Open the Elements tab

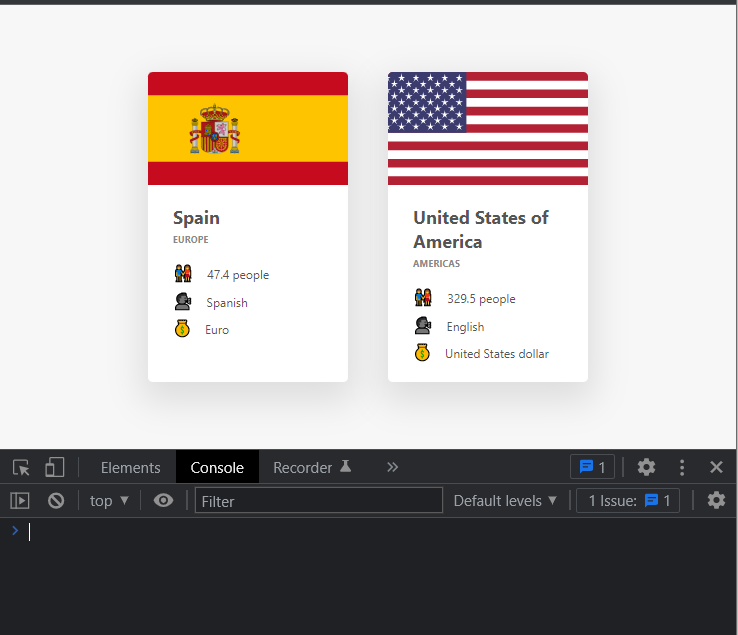[x=130, y=468]
